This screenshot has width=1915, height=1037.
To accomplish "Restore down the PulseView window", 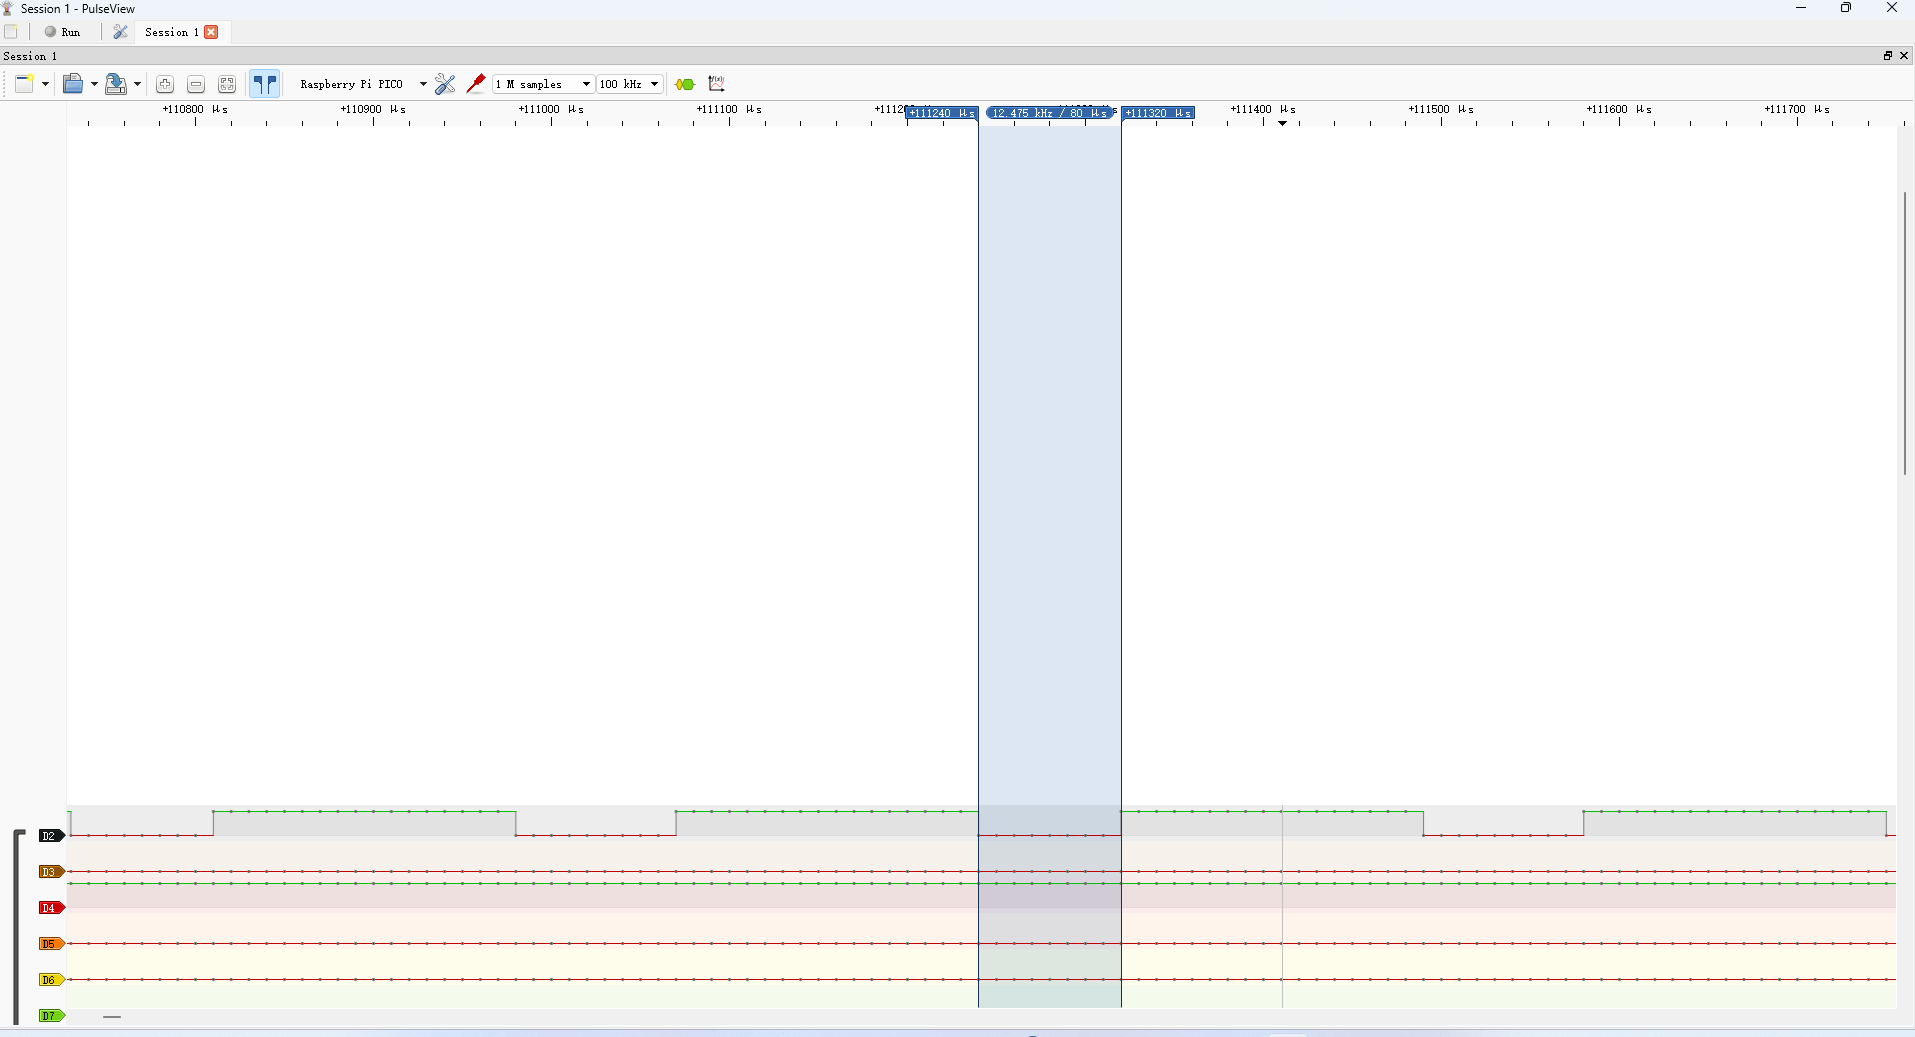I will [1846, 8].
